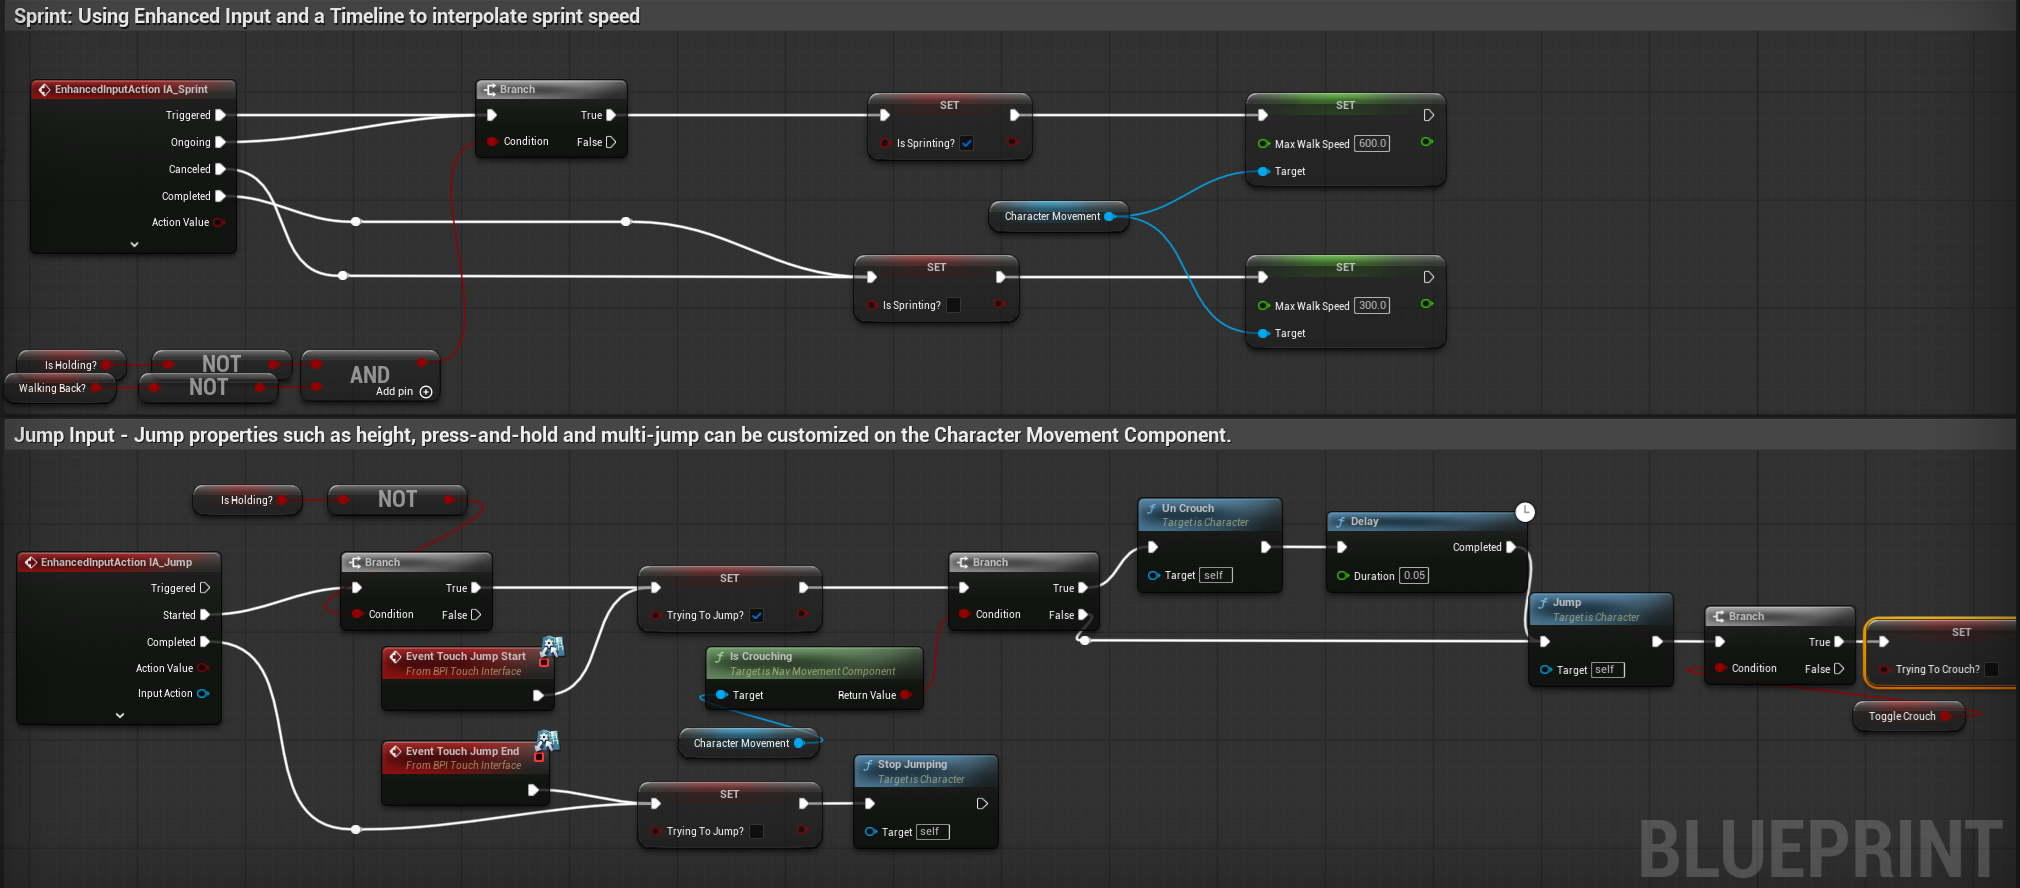Select the upper NOT node near Is Holding?
2020x888 pixels.
221,364
